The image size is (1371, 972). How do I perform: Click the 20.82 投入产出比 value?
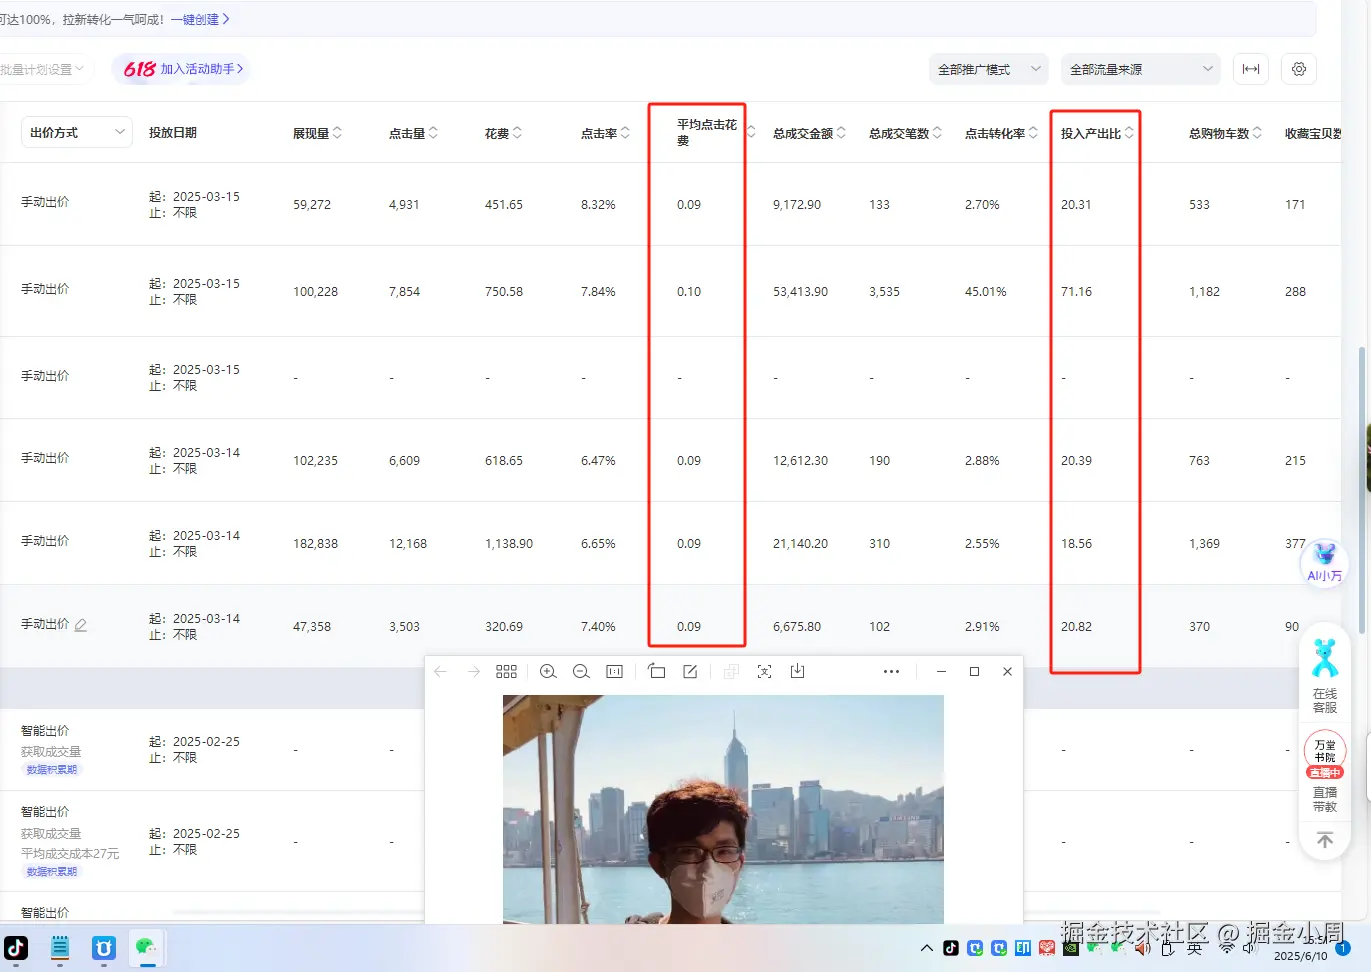1076,627
